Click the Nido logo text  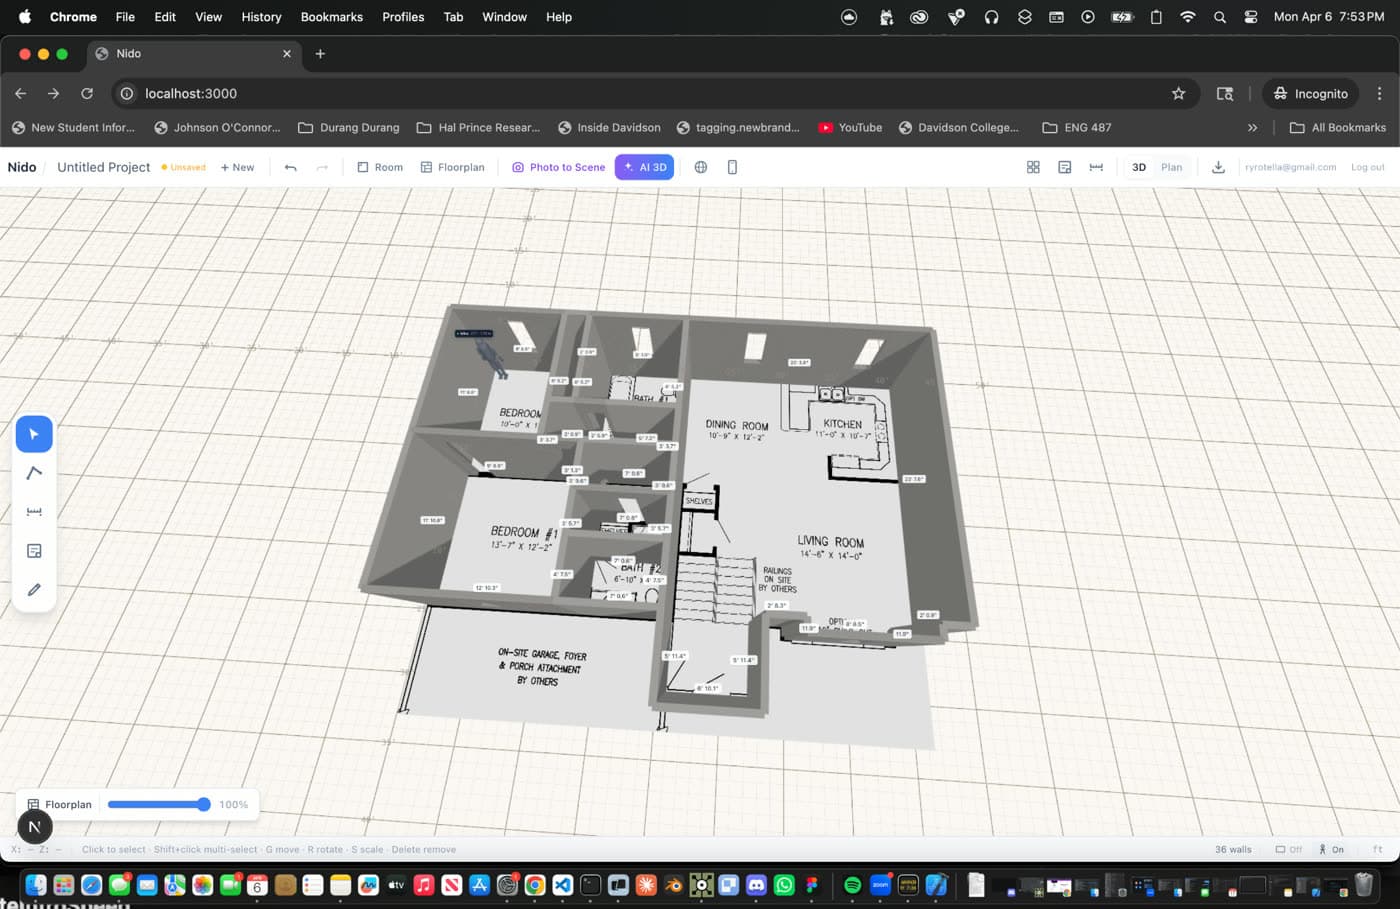pyautogui.click(x=22, y=167)
